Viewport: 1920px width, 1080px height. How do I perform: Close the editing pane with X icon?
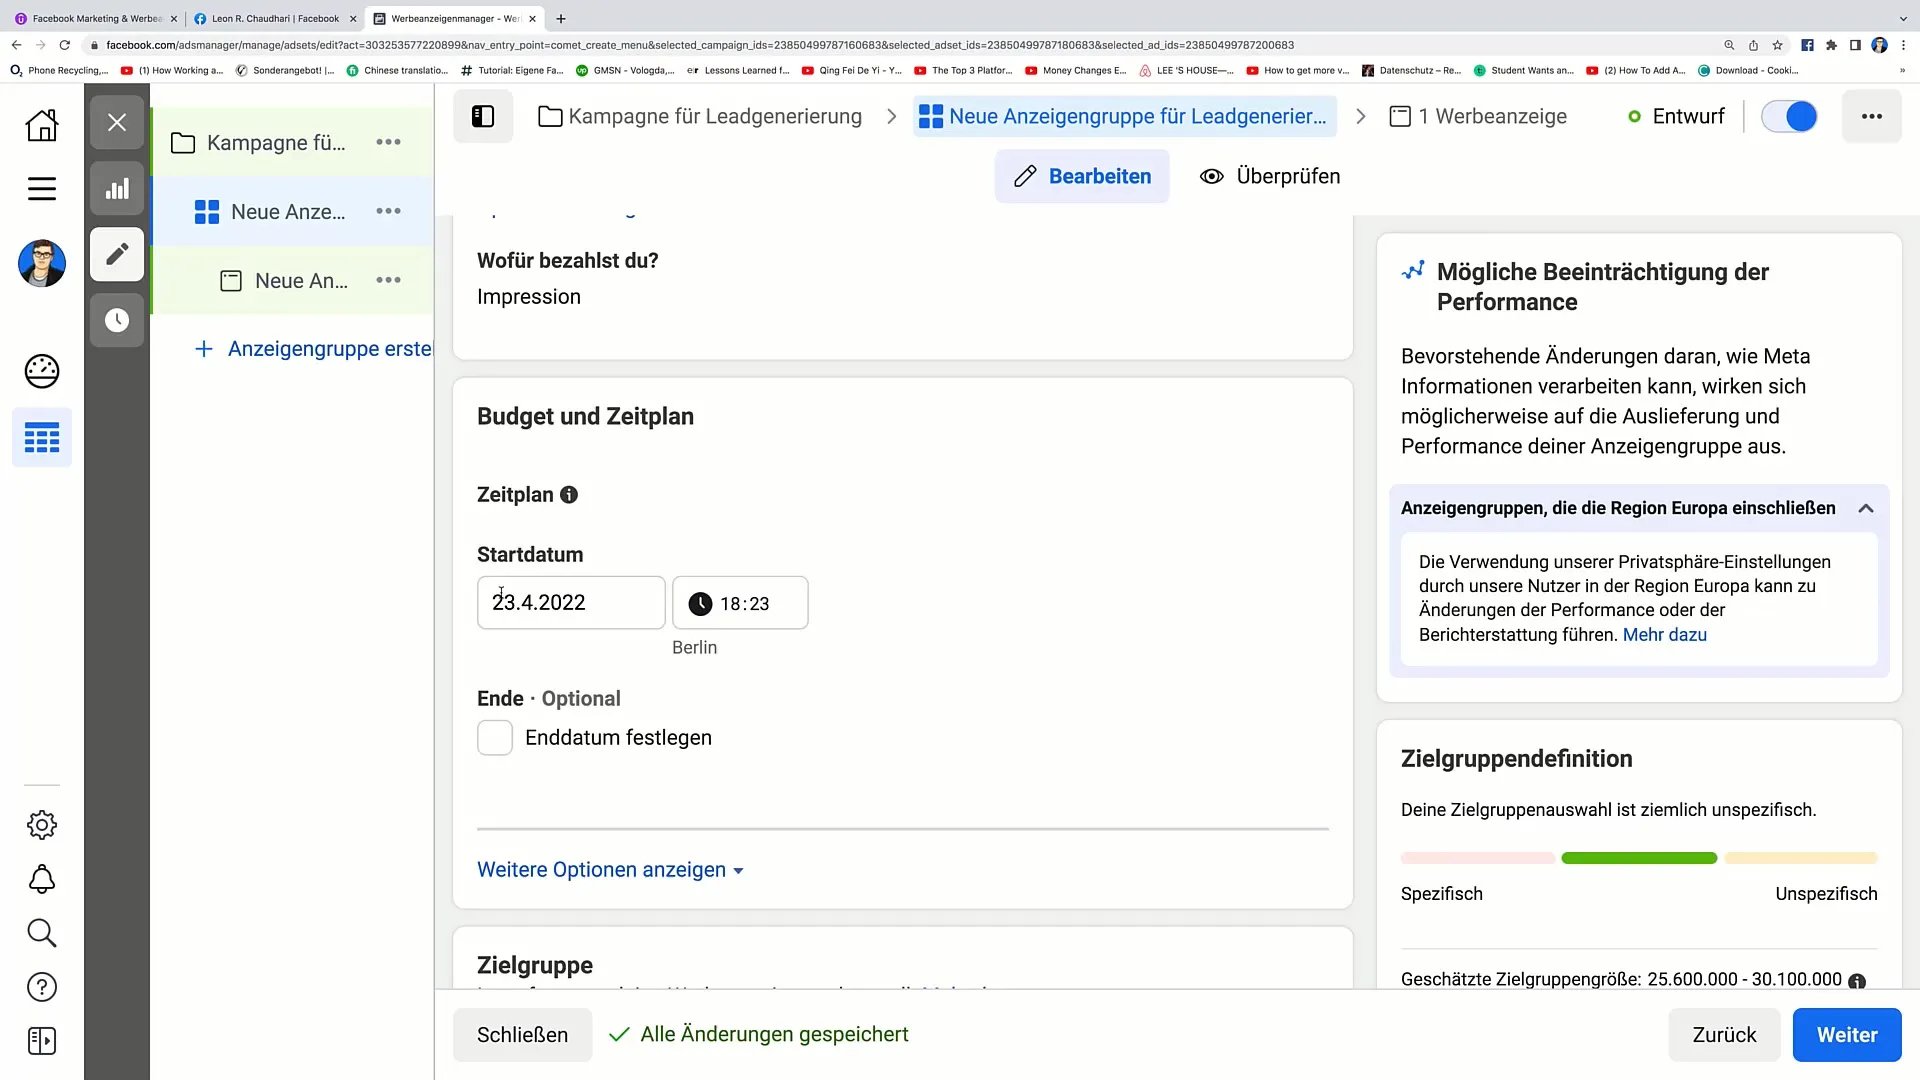[117, 122]
